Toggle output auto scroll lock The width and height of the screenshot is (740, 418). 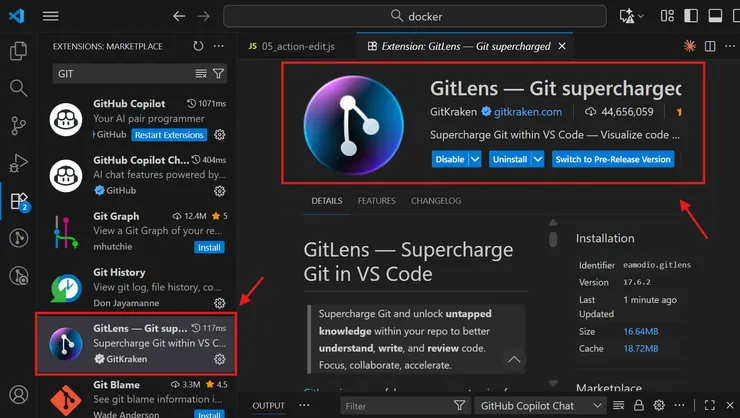639,405
